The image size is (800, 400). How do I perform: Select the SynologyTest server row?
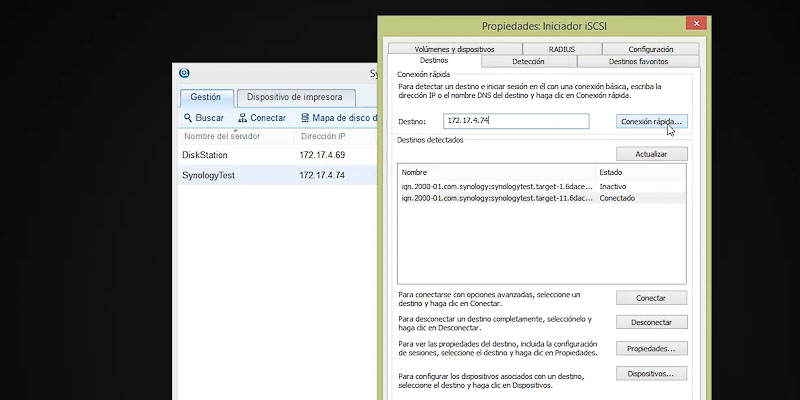278,175
